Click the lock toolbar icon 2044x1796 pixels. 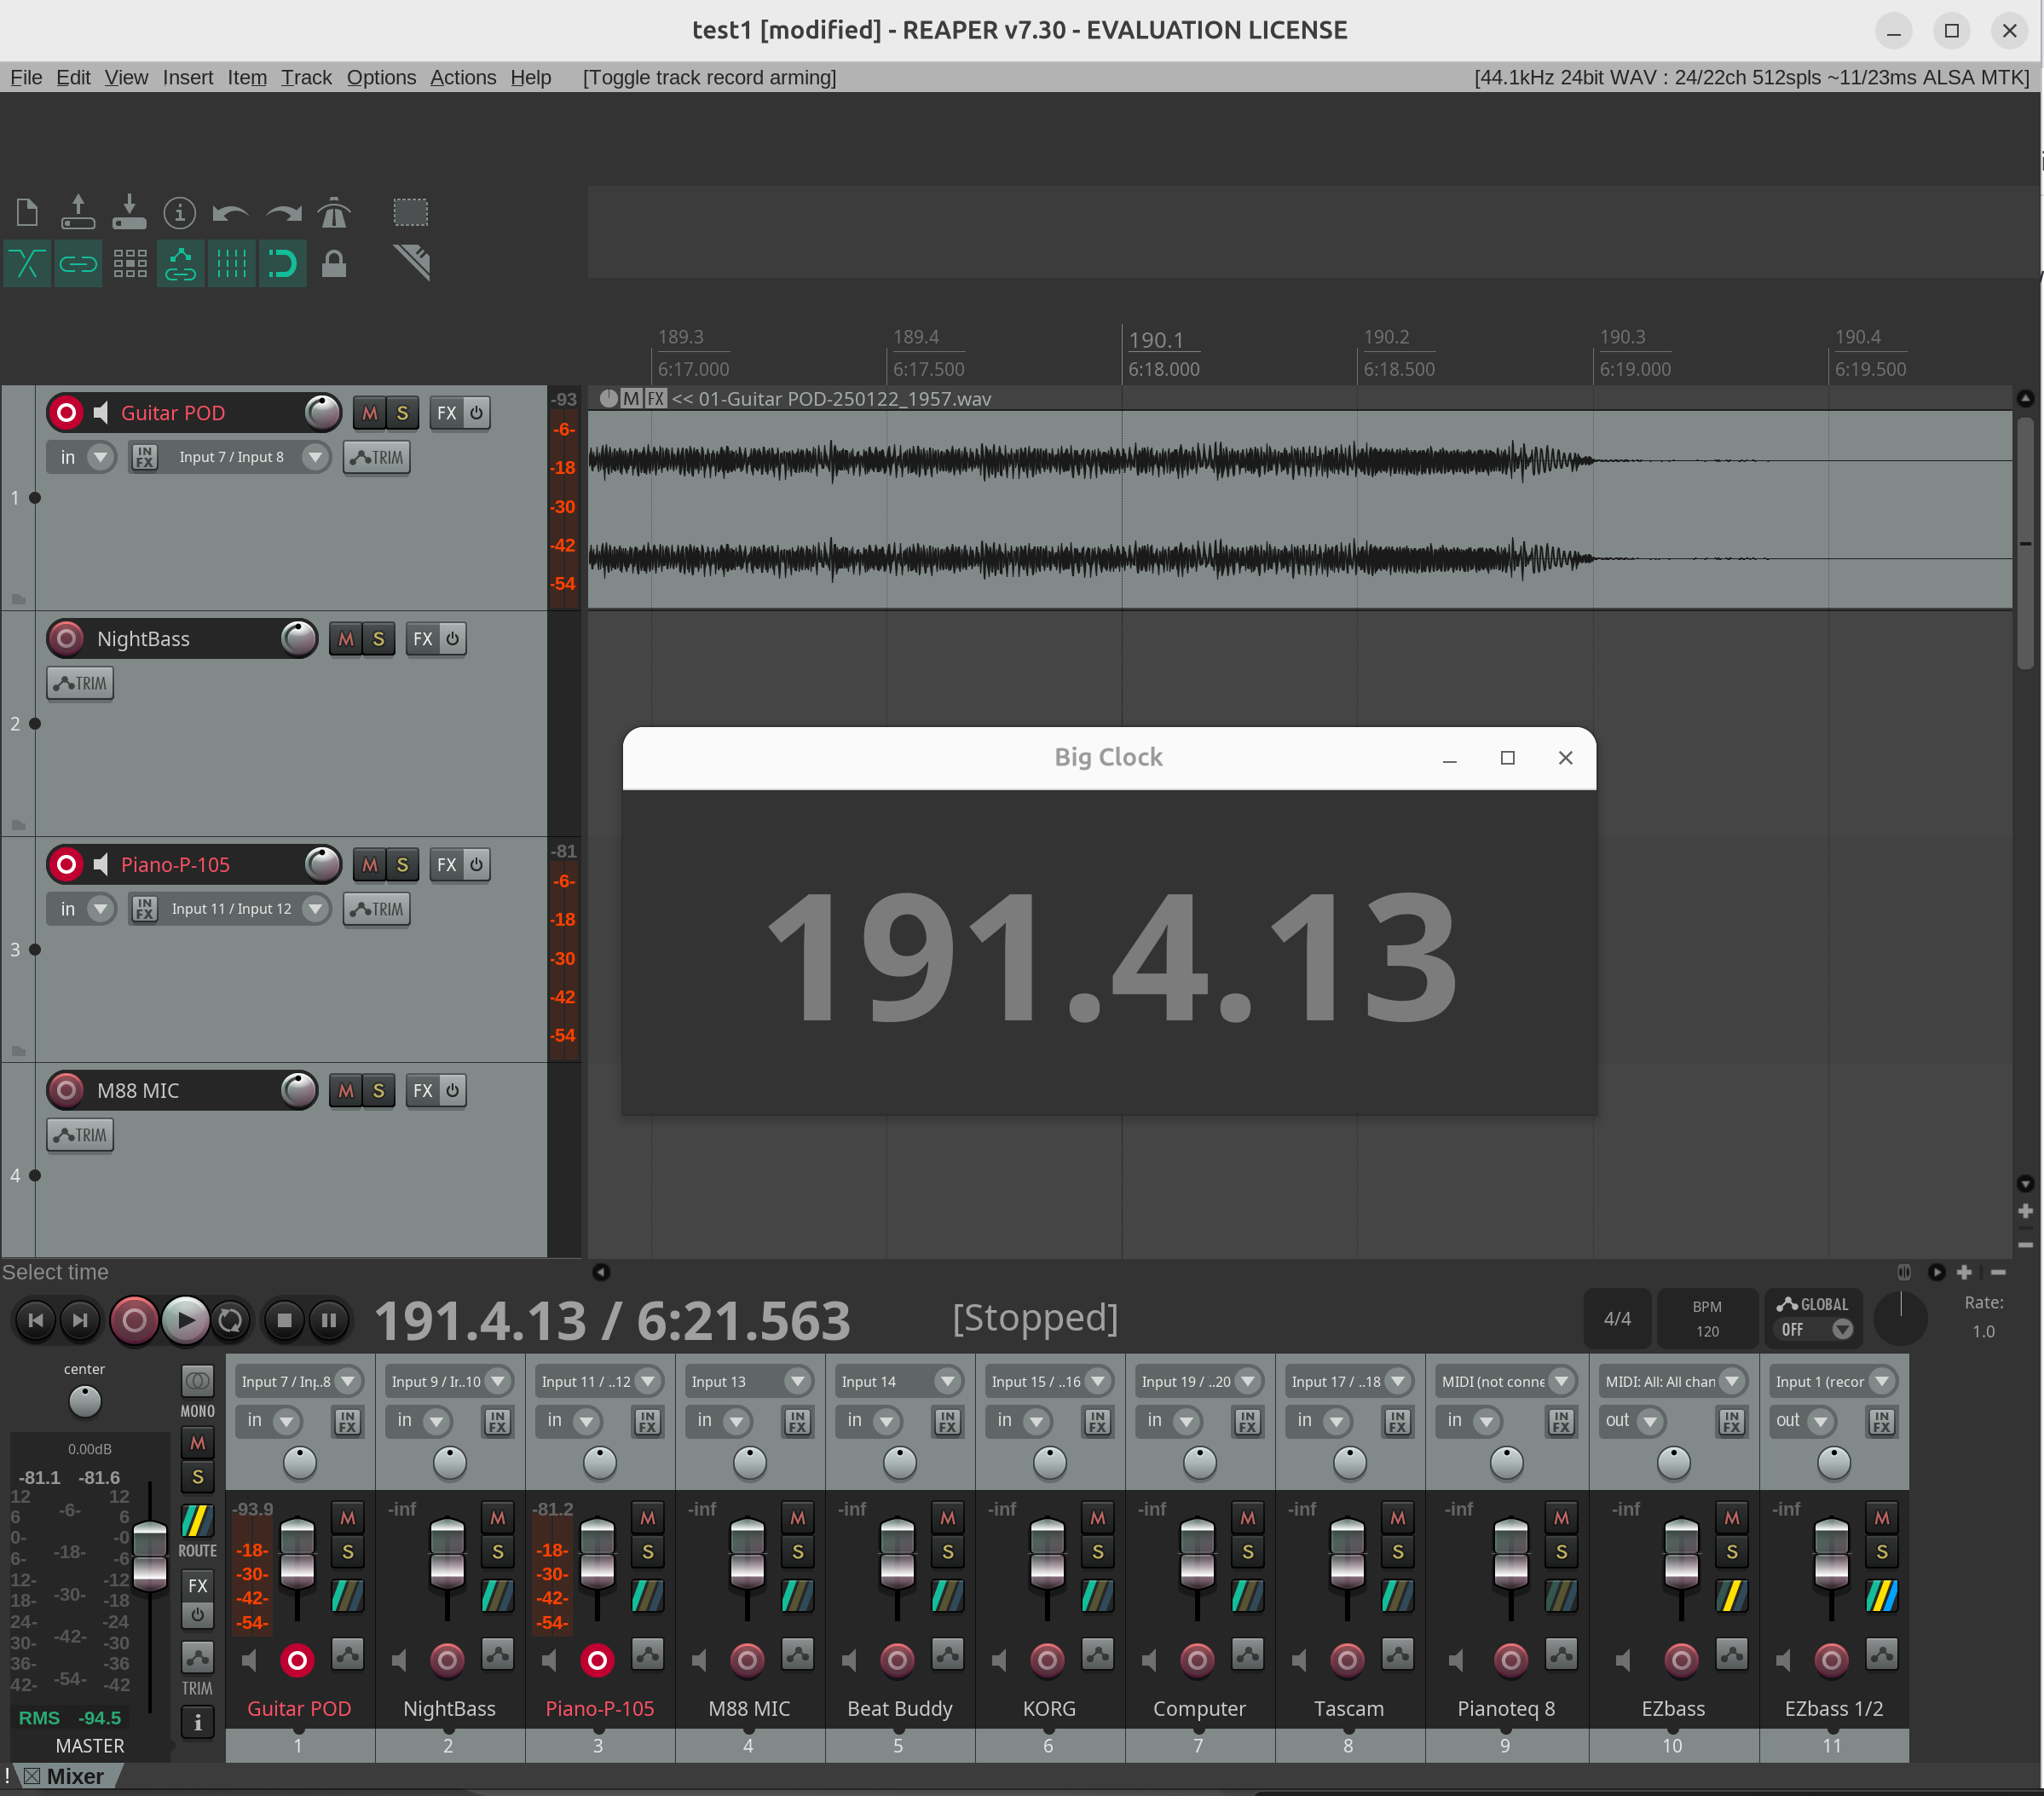[334, 264]
